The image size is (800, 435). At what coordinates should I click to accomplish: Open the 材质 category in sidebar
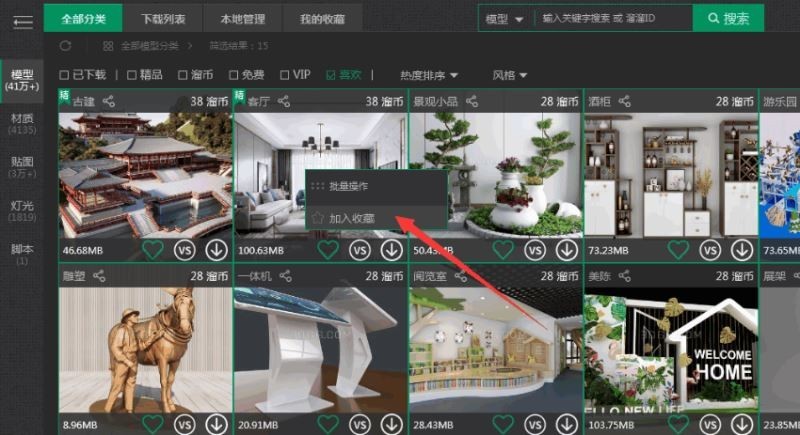[x=21, y=124]
